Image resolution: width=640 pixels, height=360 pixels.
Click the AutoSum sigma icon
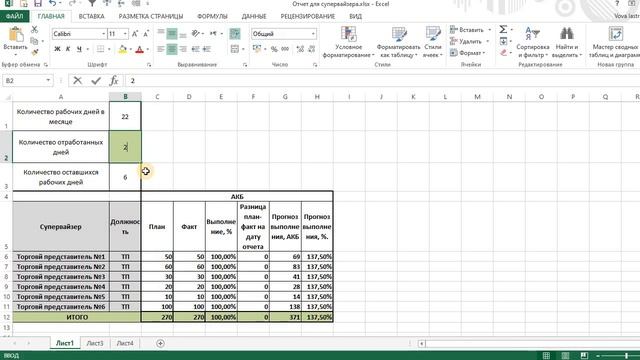(503, 29)
